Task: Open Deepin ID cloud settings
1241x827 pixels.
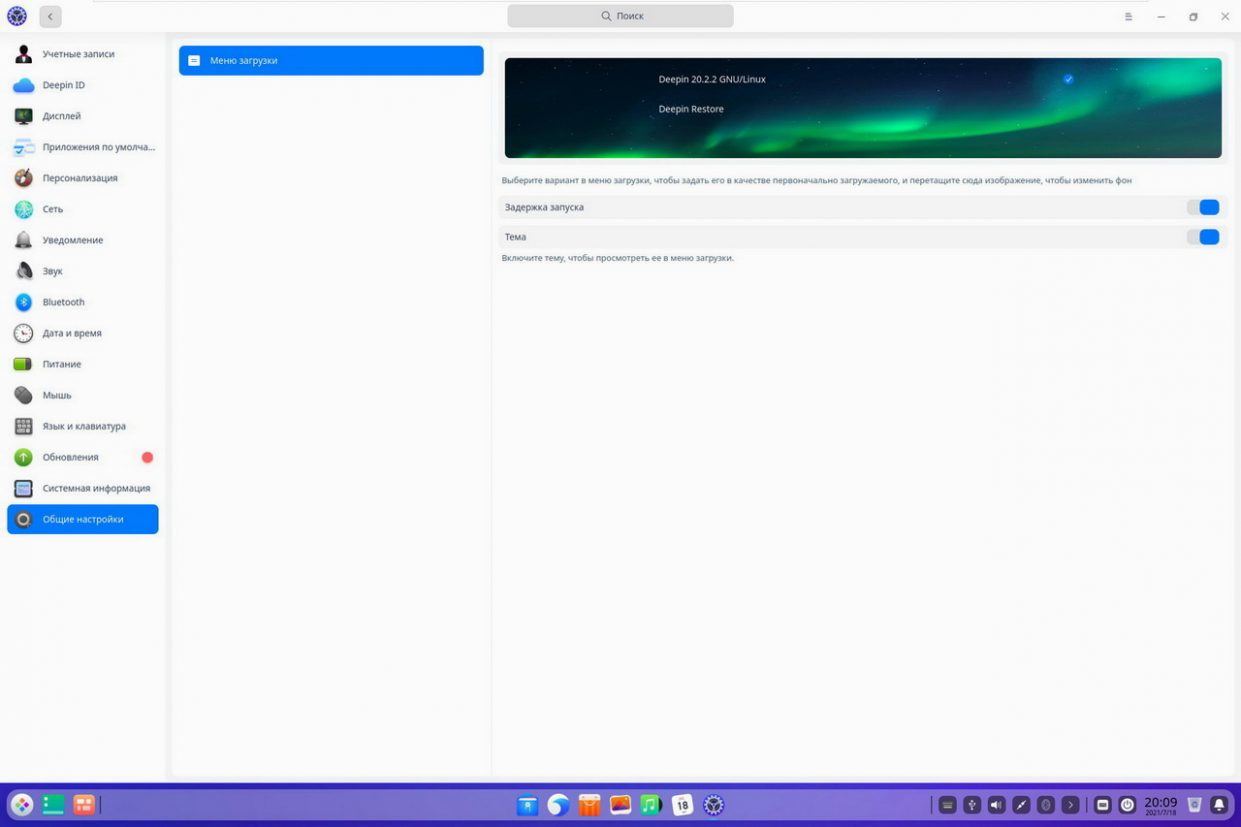Action: [x=63, y=85]
